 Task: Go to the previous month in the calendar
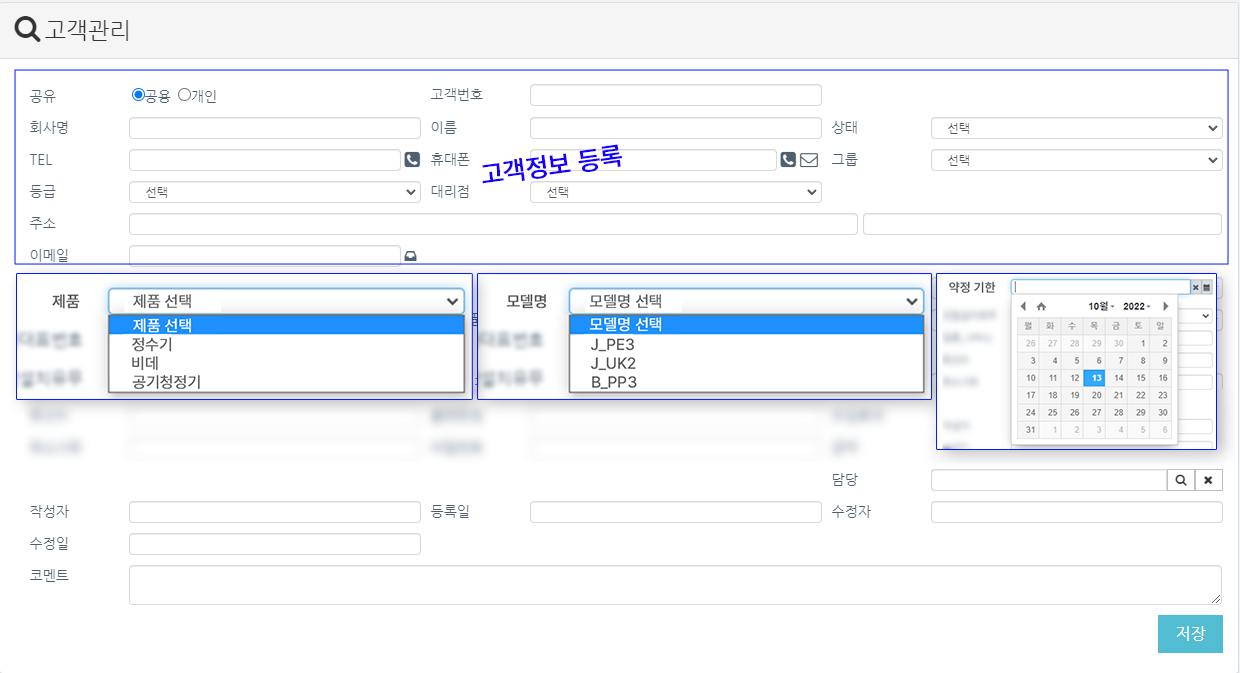[1023, 306]
